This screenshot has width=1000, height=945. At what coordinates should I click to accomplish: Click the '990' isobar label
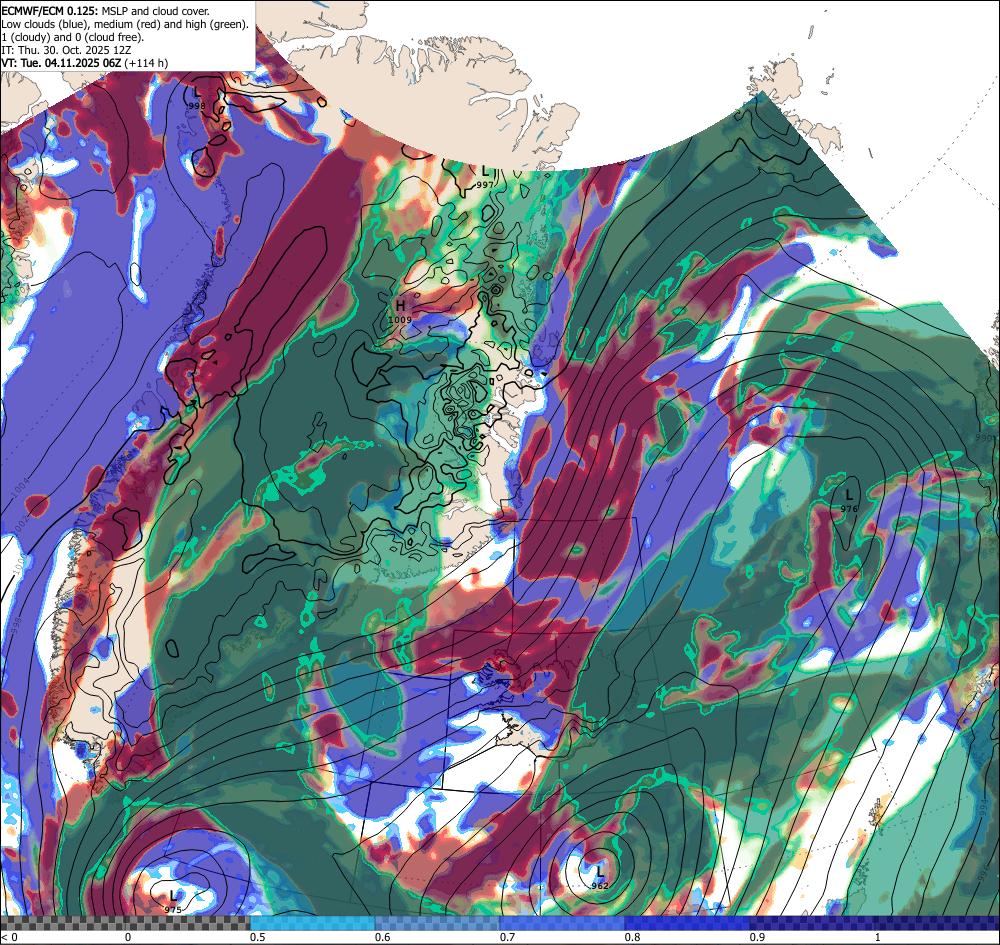[984, 439]
